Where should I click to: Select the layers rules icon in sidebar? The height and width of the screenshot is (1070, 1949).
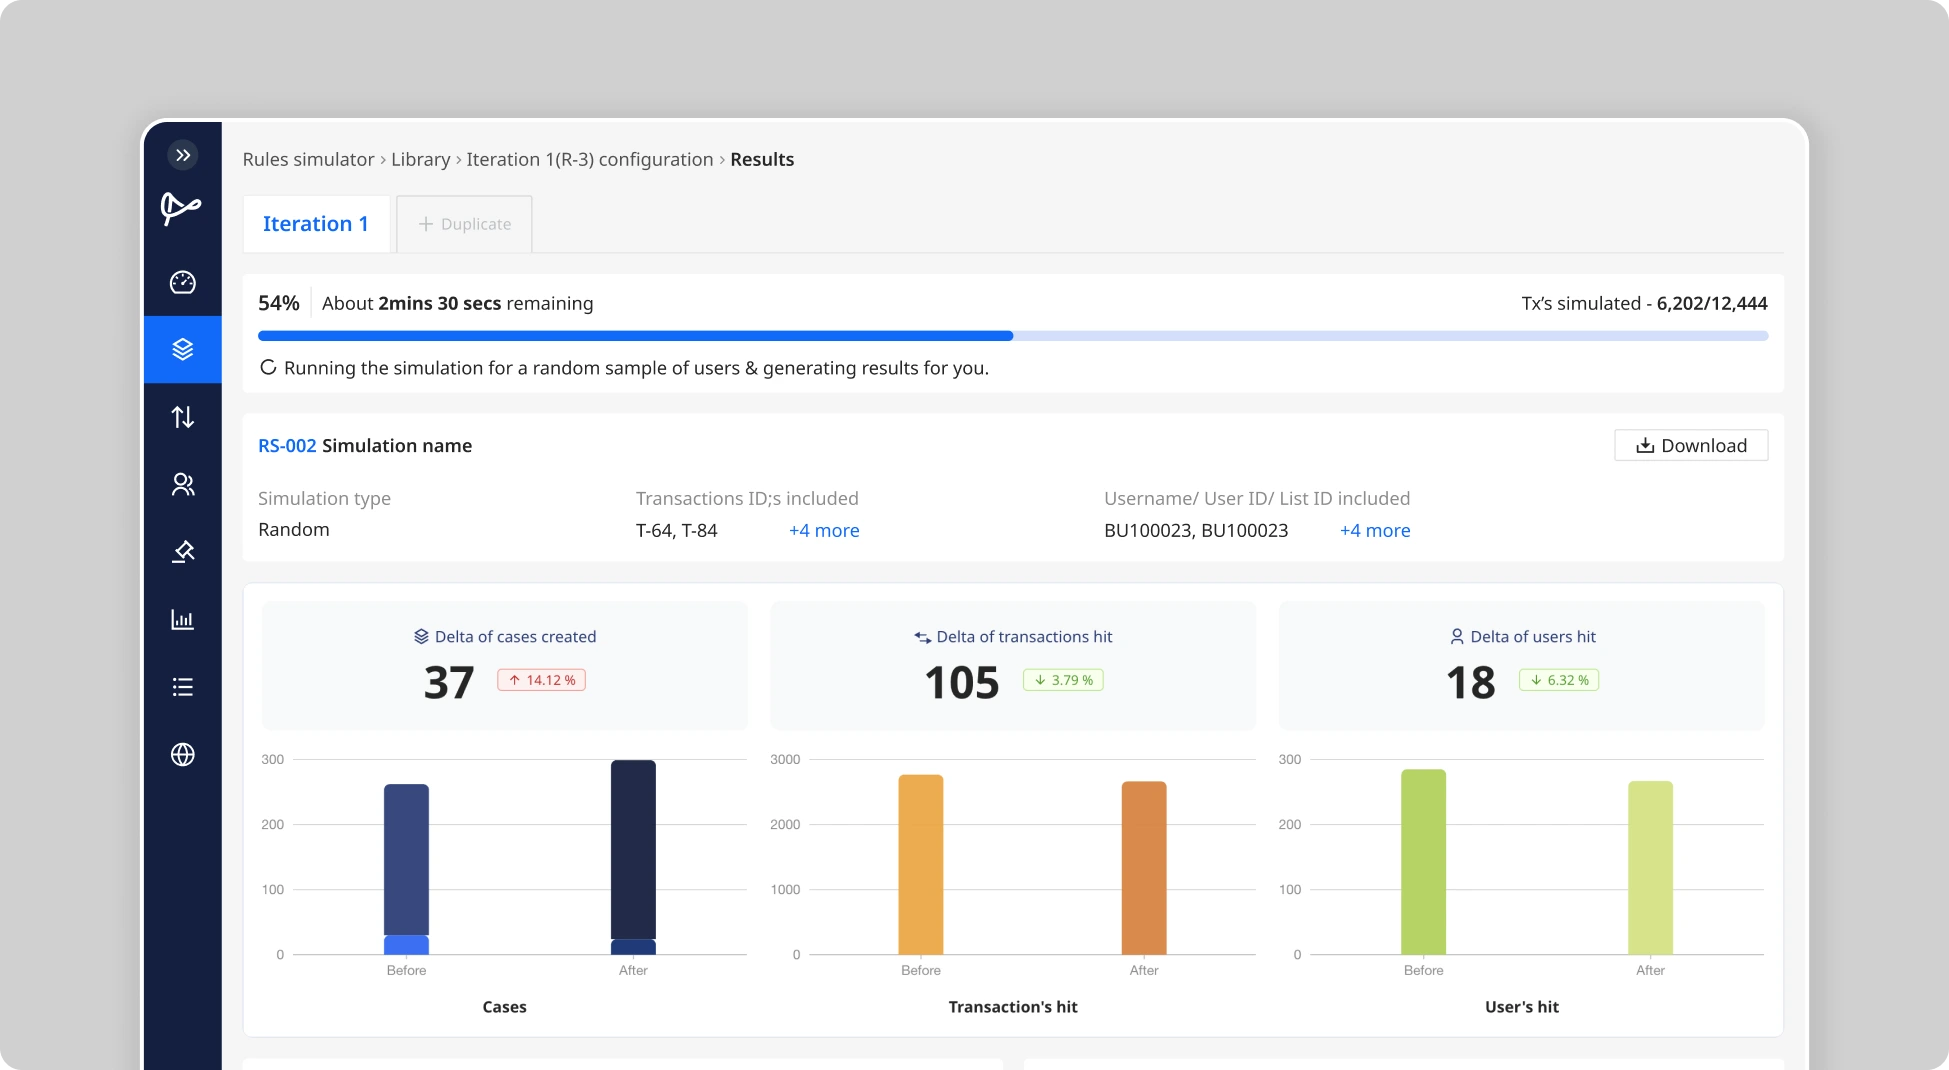183,349
